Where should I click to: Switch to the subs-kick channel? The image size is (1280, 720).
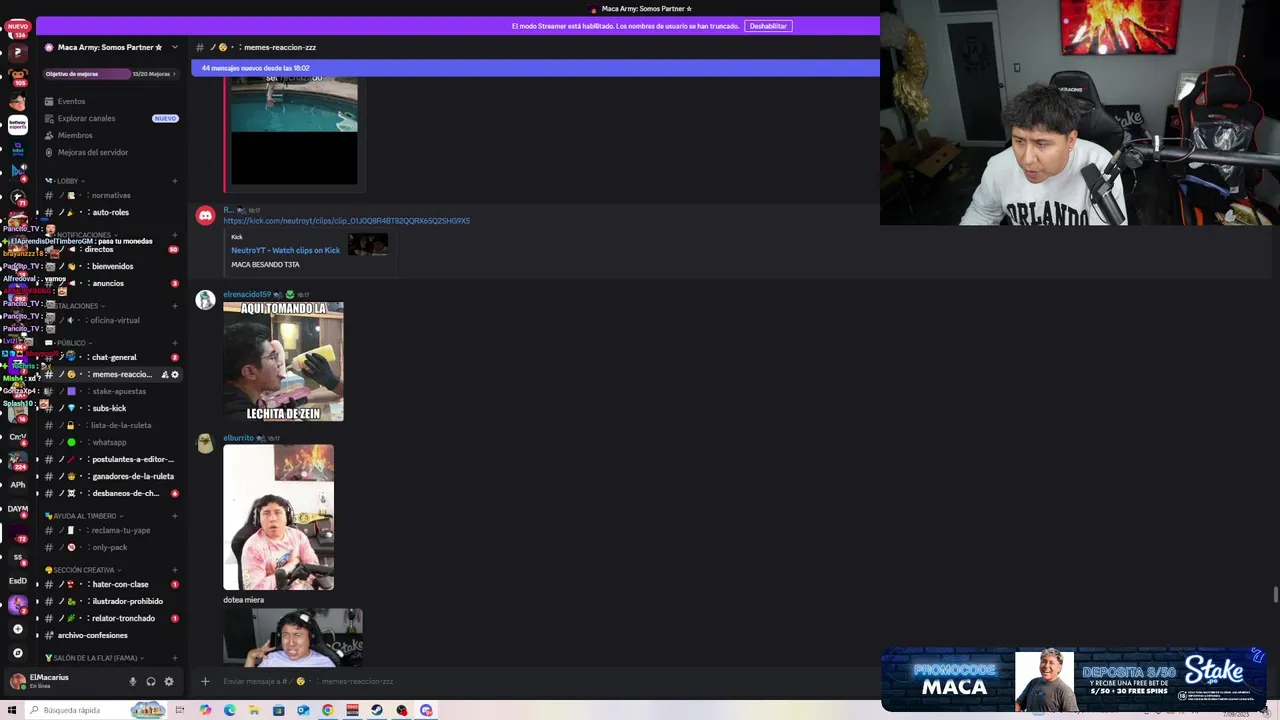coord(111,408)
